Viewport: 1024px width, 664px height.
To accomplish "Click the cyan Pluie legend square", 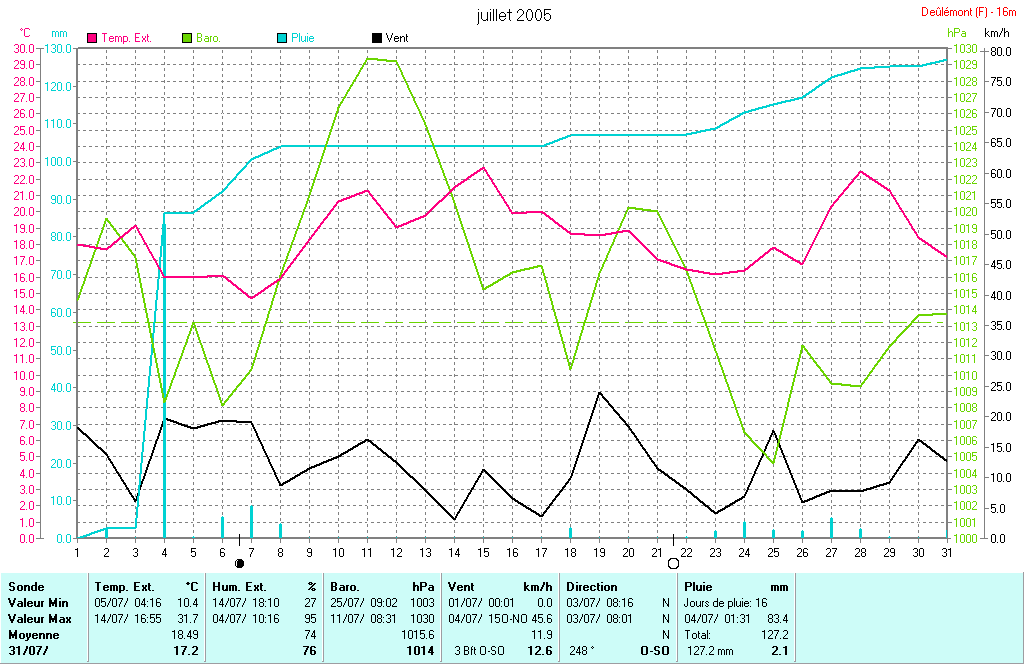I will pos(282,38).
